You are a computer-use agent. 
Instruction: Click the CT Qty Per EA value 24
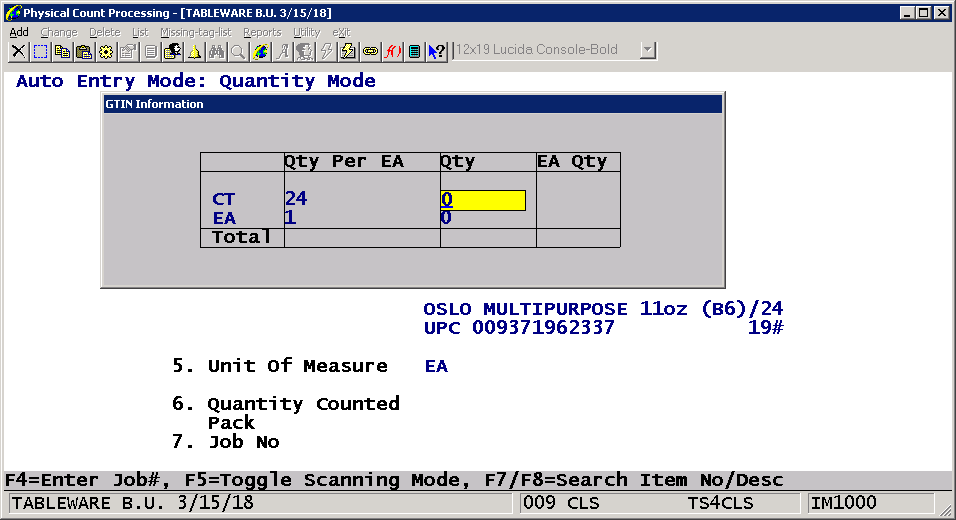click(x=296, y=198)
